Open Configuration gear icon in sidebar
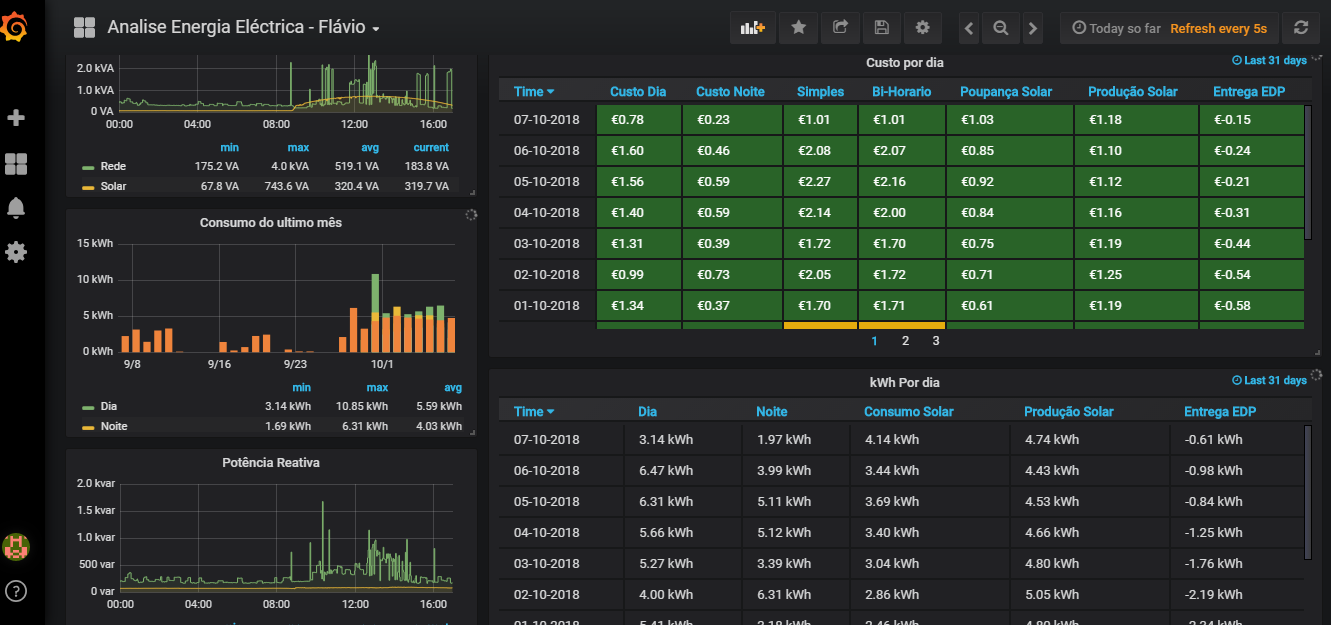The height and width of the screenshot is (625, 1331). click(x=16, y=252)
